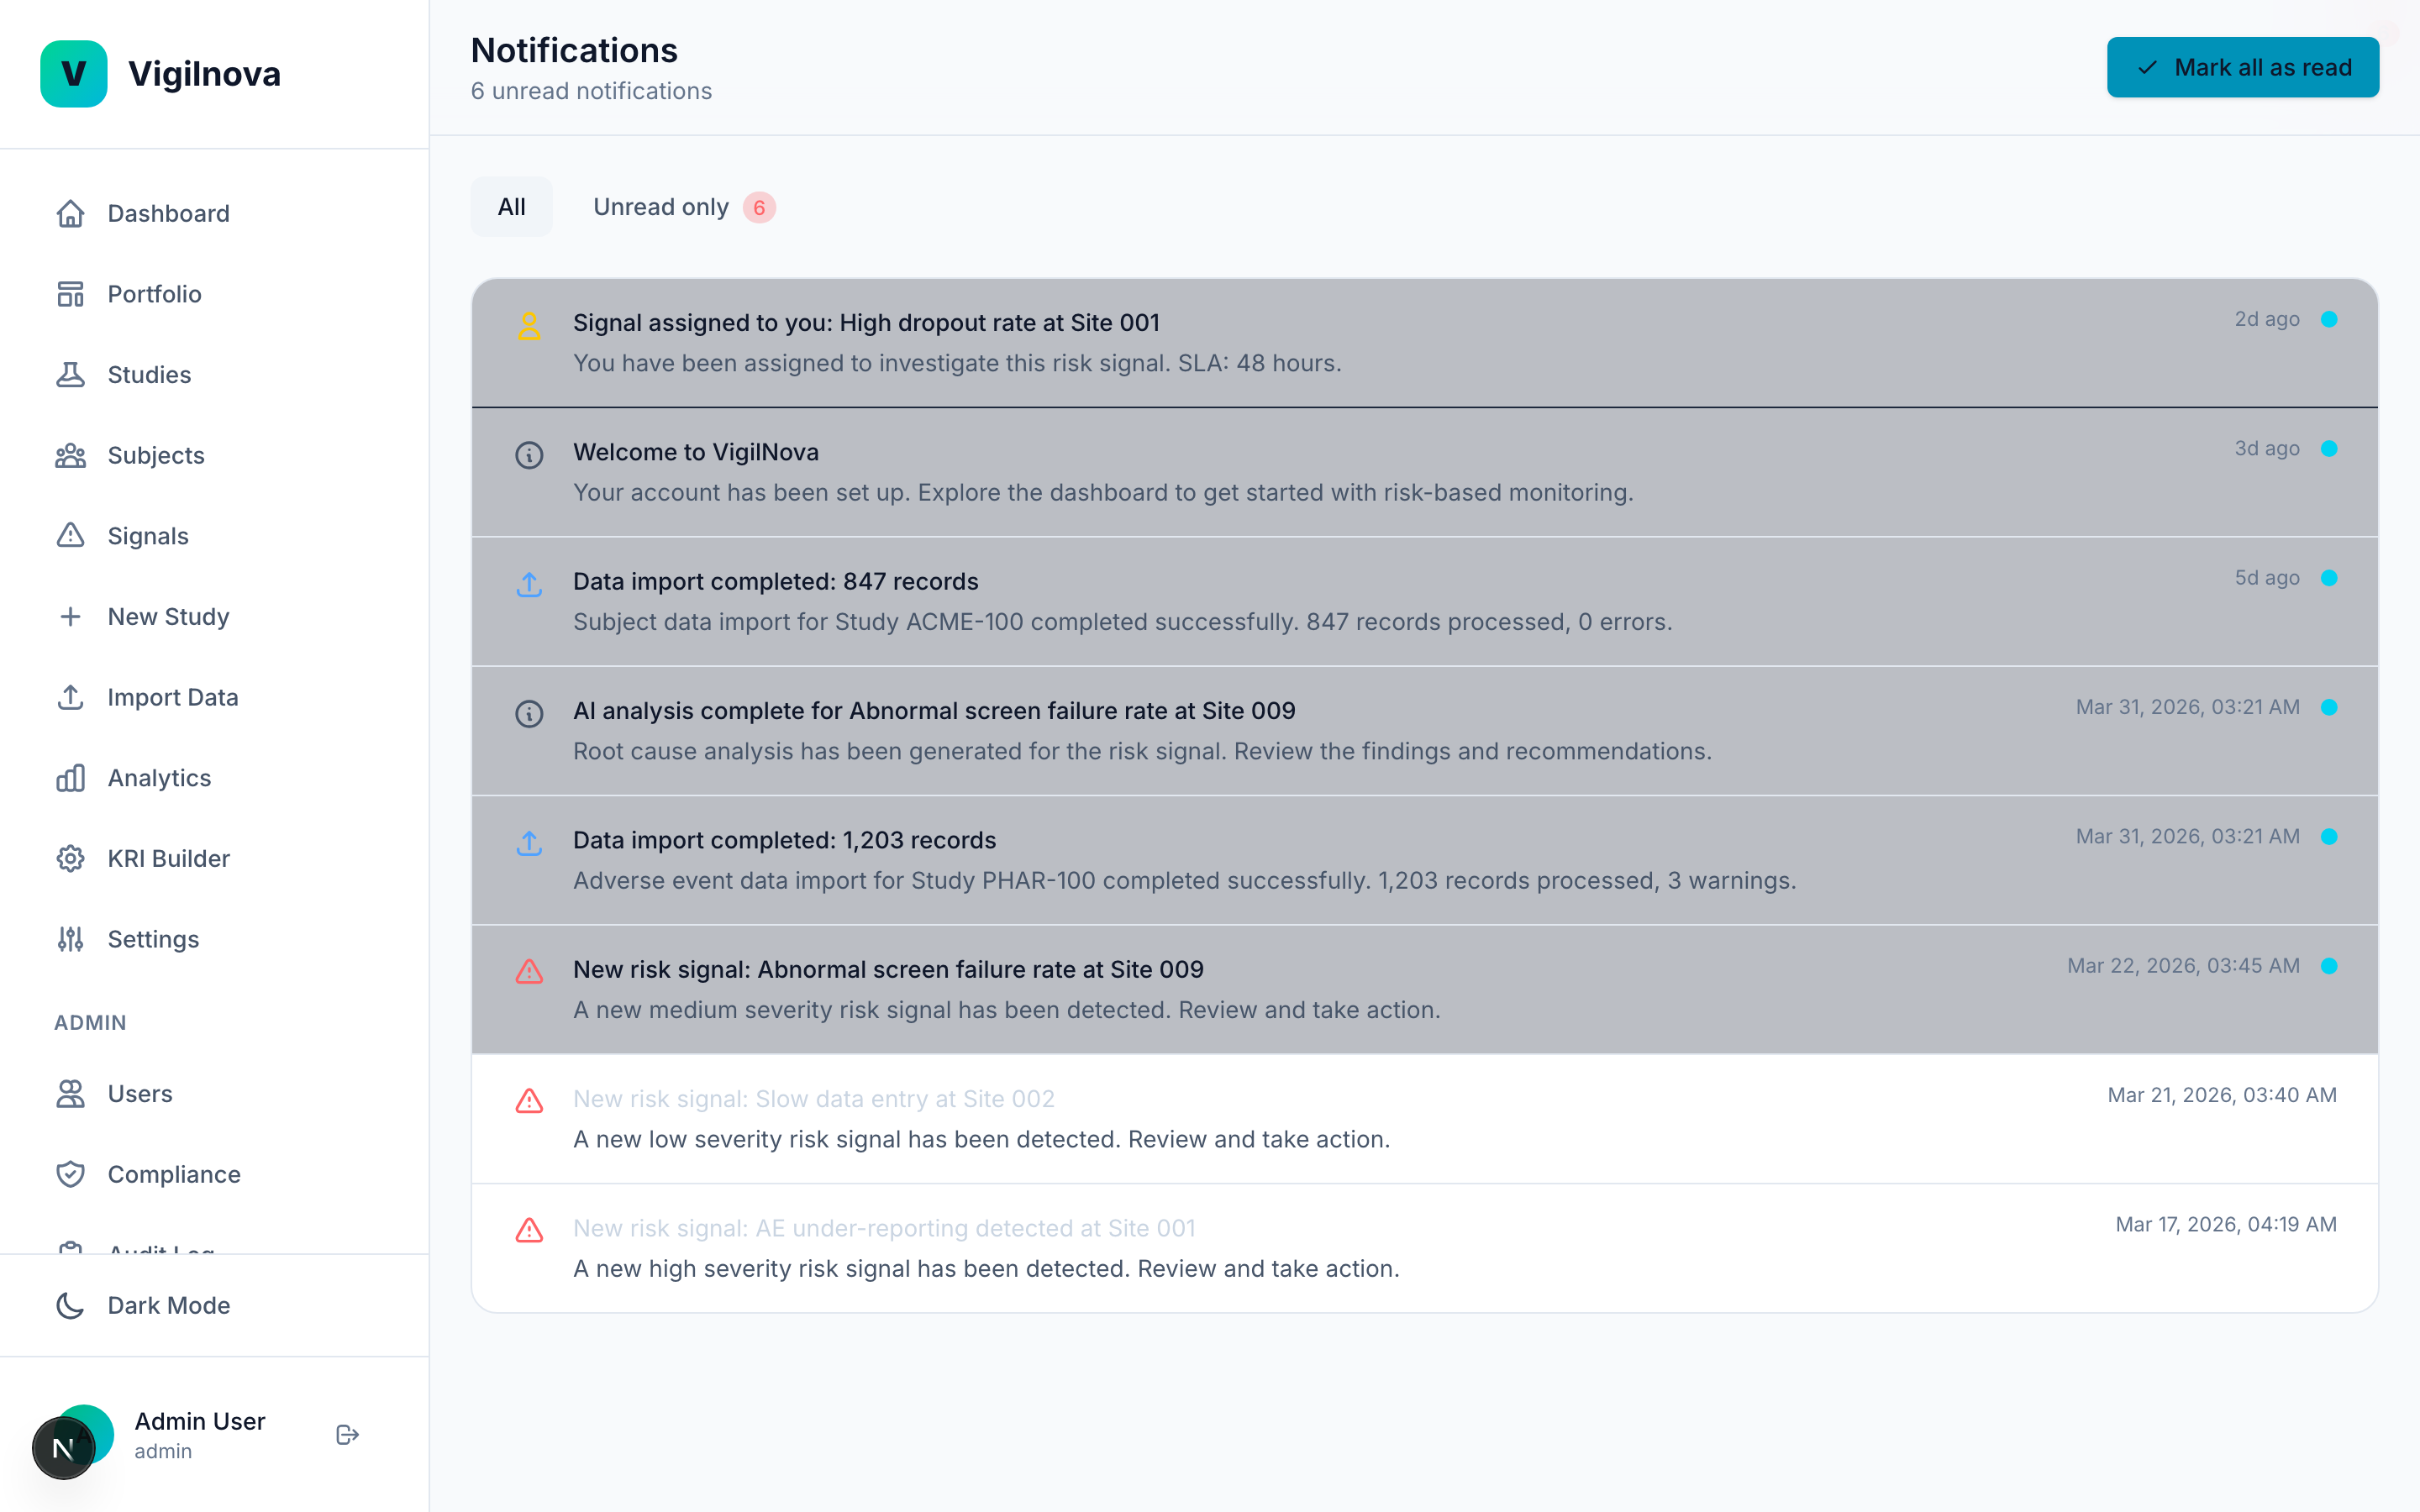Open the New Study page

point(168,616)
